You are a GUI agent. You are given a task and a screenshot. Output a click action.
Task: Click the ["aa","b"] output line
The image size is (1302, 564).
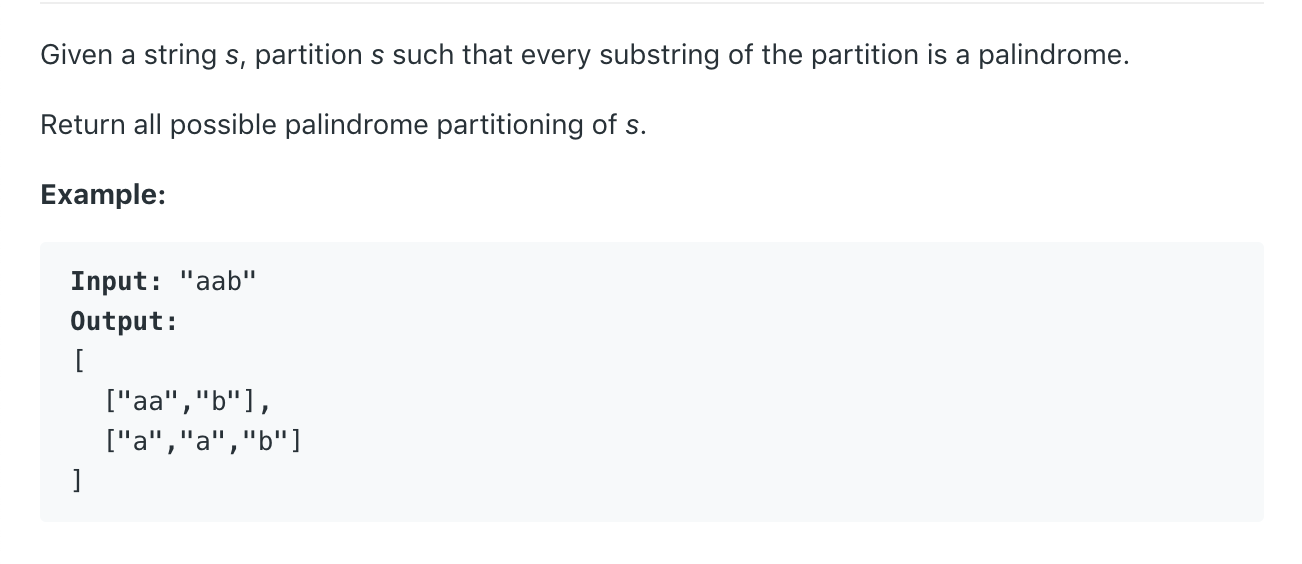click(x=187, y=401)
